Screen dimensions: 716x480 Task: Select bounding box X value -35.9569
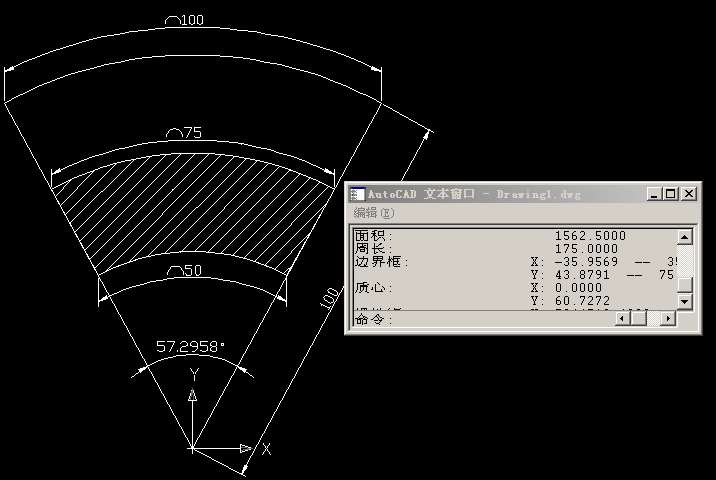pos(586,262)
